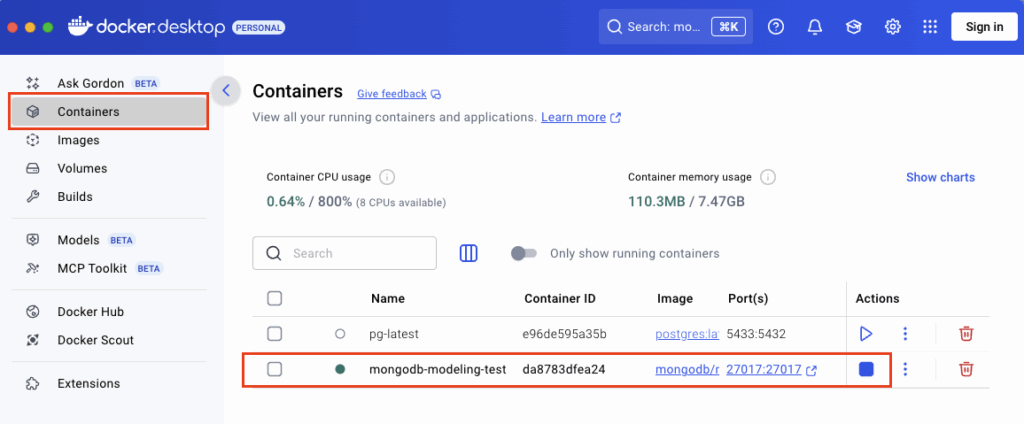Check the mongodb-modeling-test row checkbox
This screenshot has width=1024, height=424.
point(275,370)
